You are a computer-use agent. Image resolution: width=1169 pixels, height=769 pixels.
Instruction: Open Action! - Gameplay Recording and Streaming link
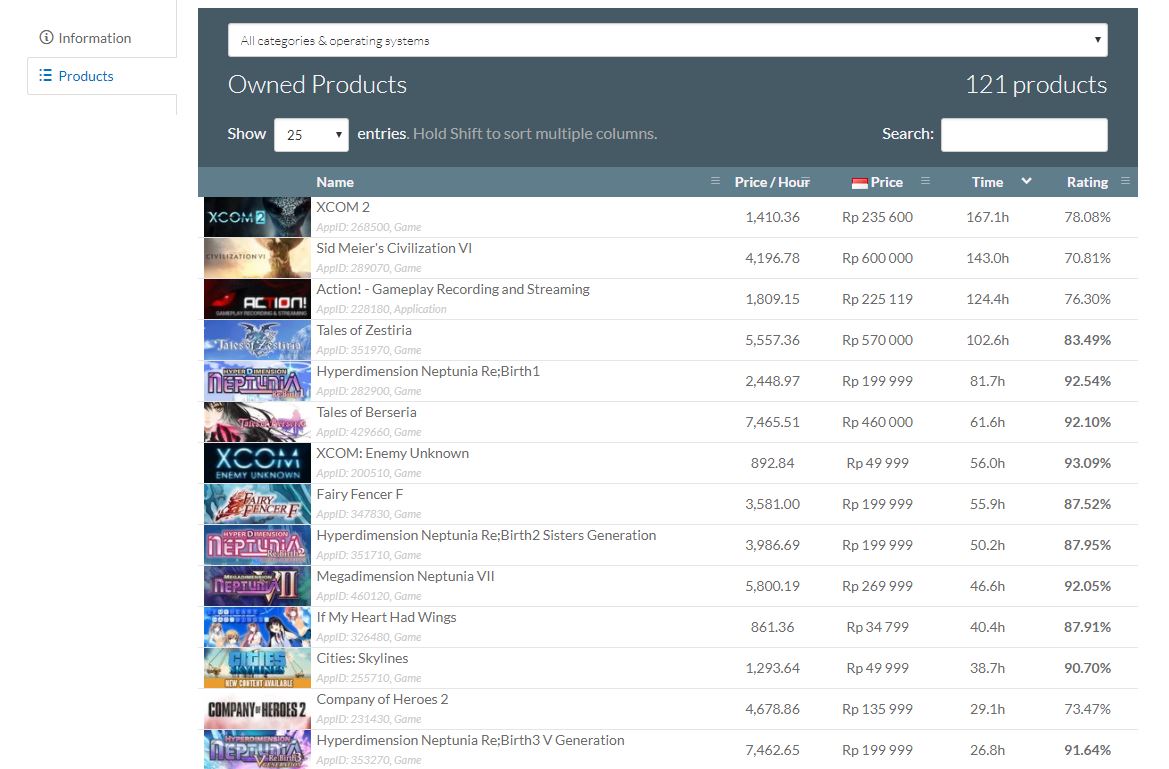pos(453,289)
